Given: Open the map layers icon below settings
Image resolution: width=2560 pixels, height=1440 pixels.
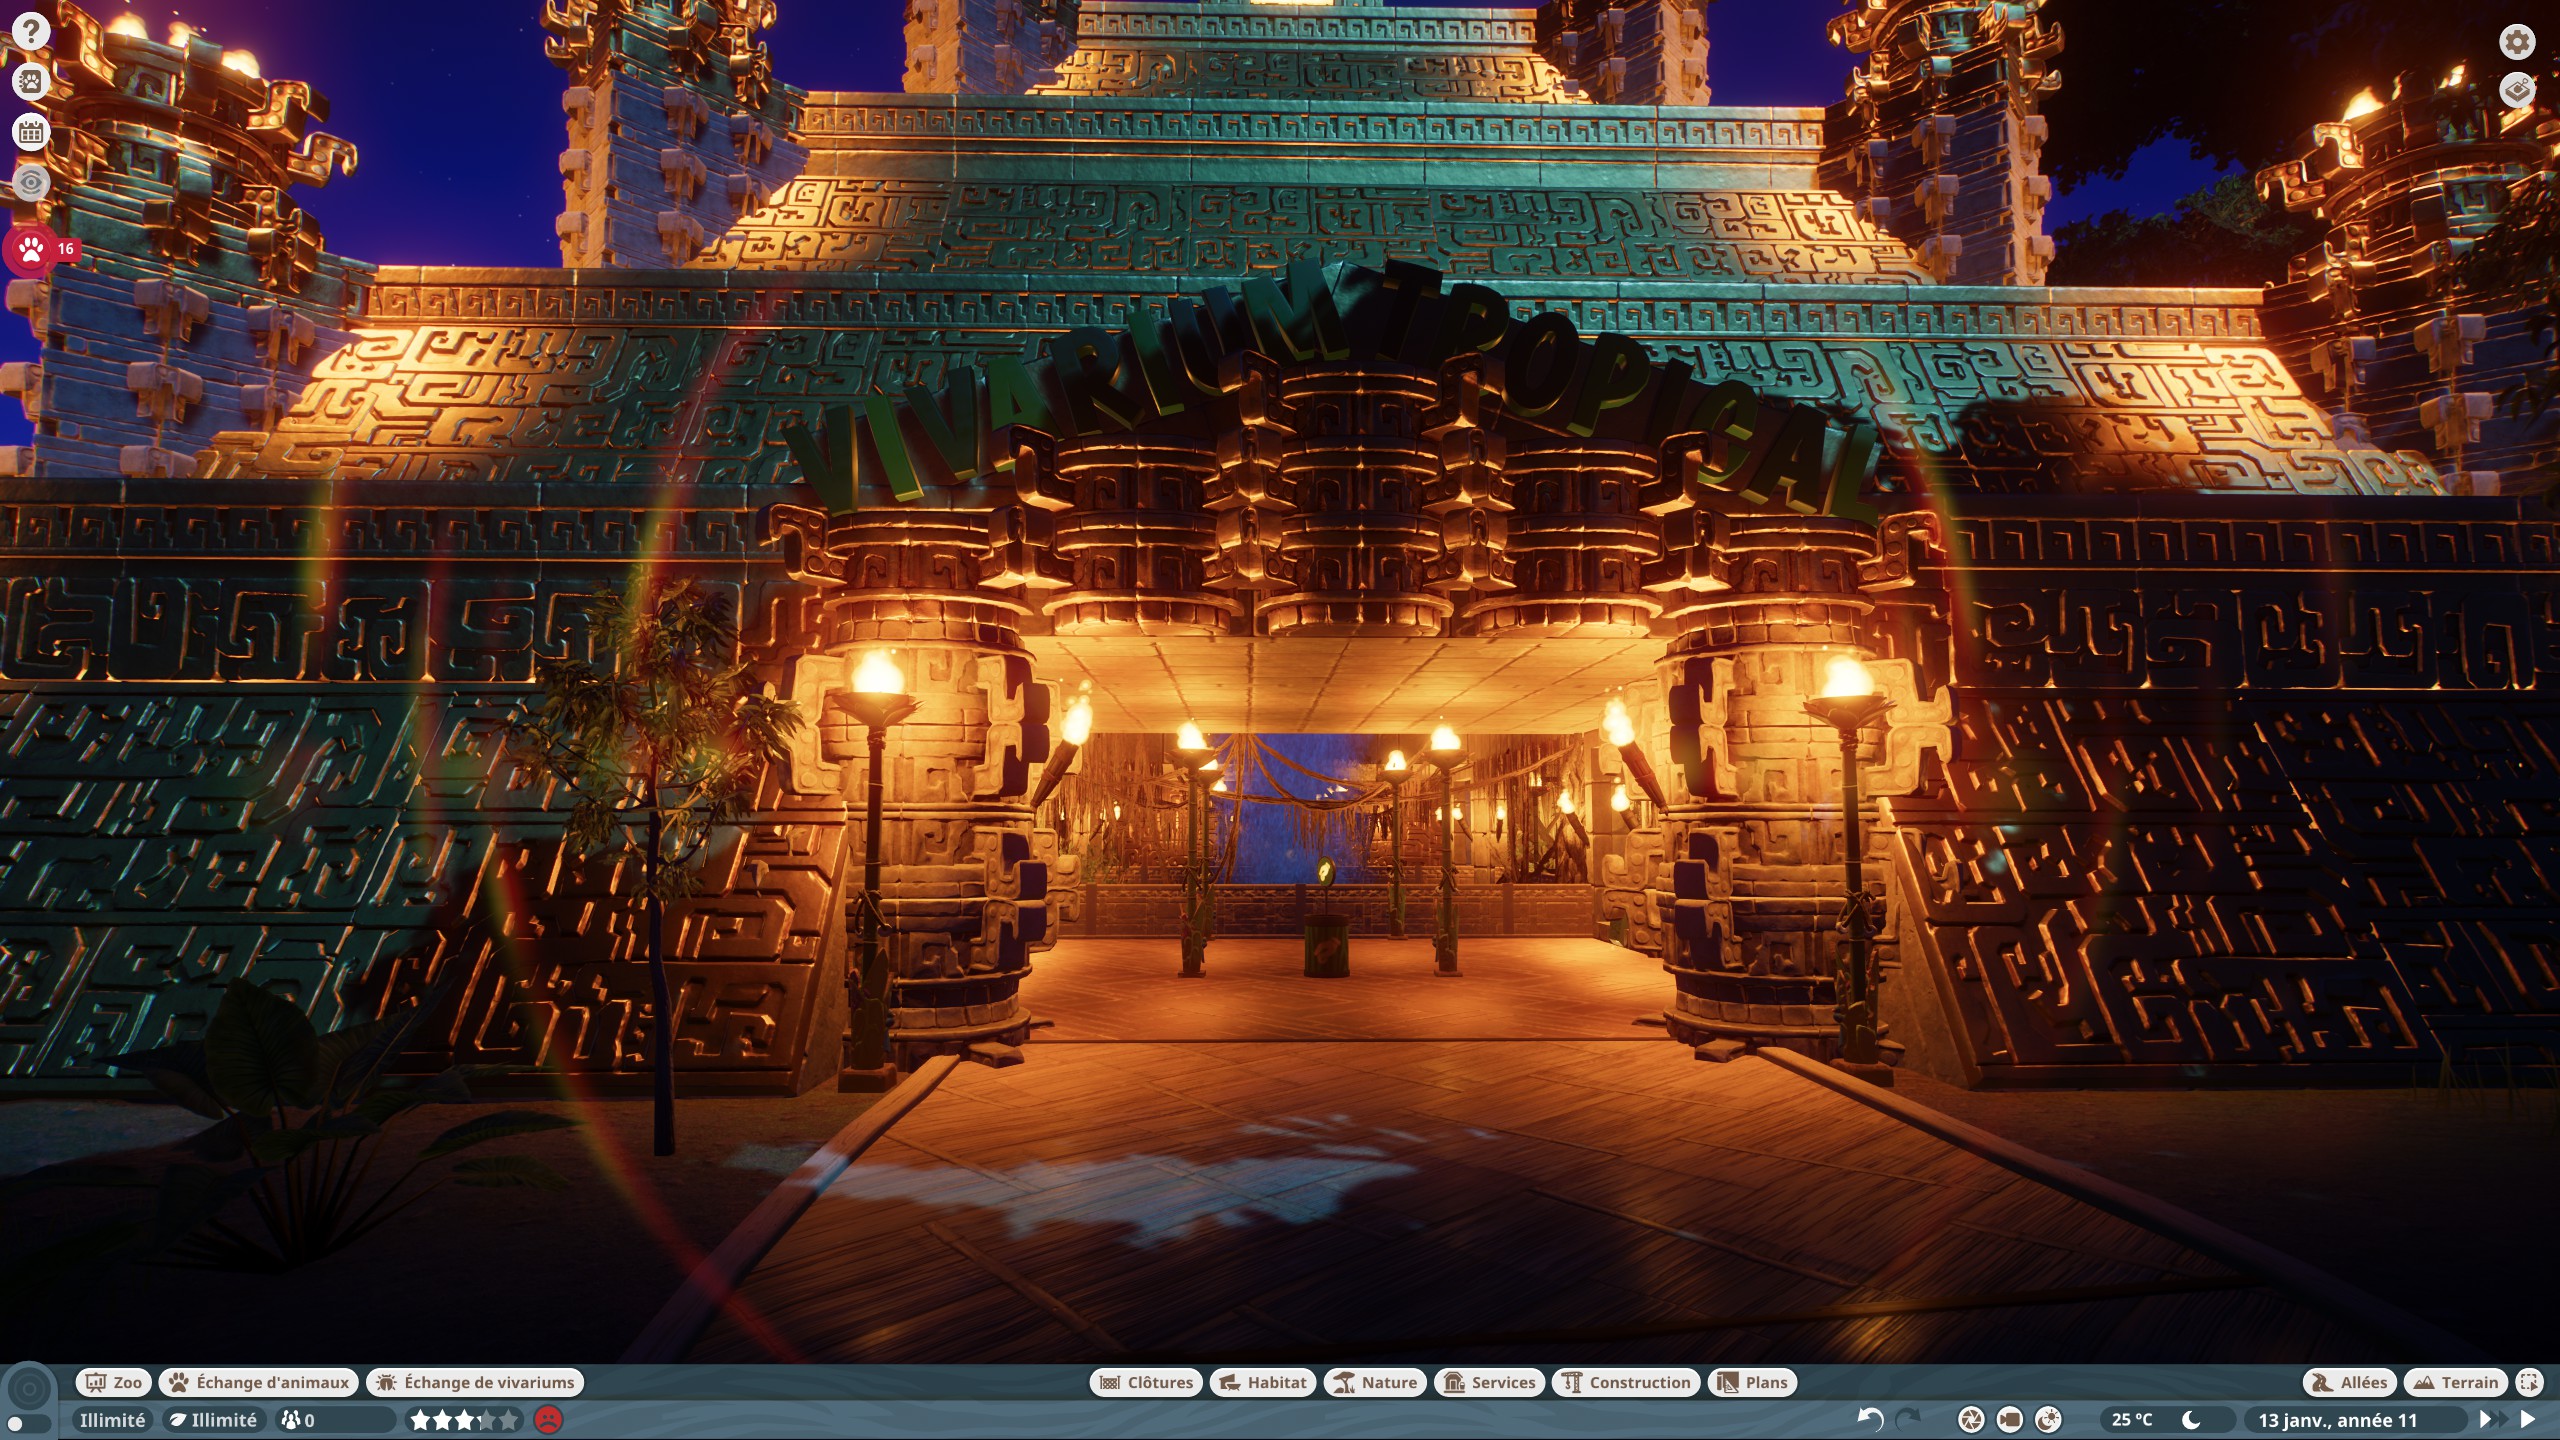Looking at the screenshot, I should [x=2517, y=91].
